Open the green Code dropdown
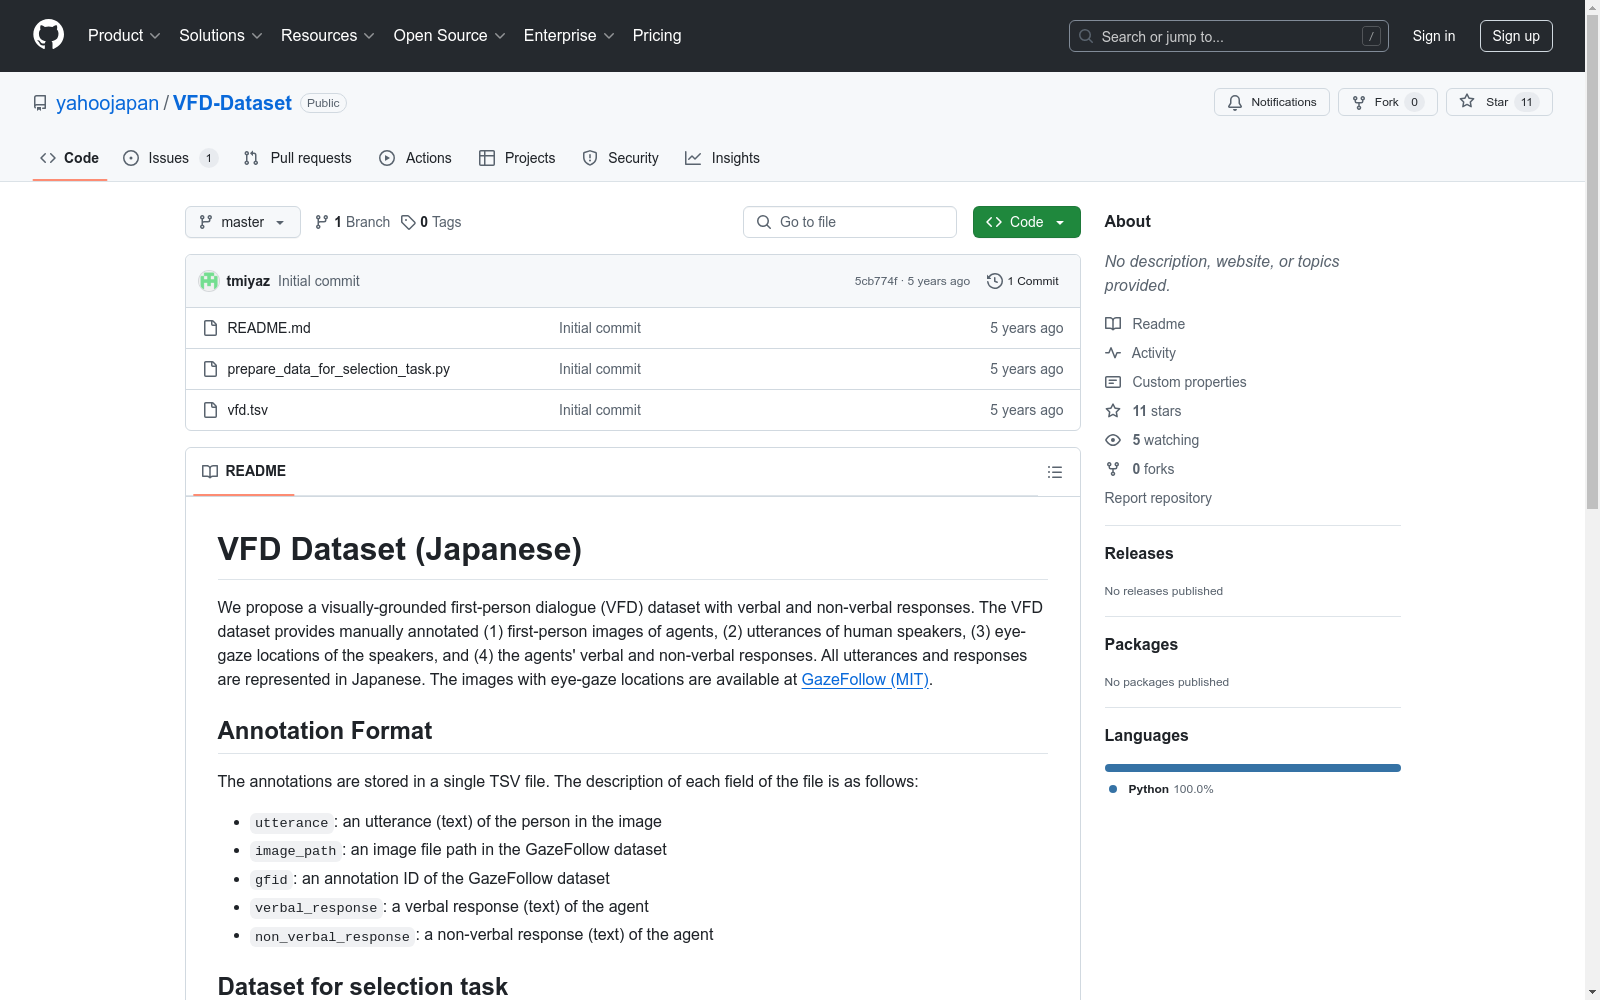 pos(1026,222)
